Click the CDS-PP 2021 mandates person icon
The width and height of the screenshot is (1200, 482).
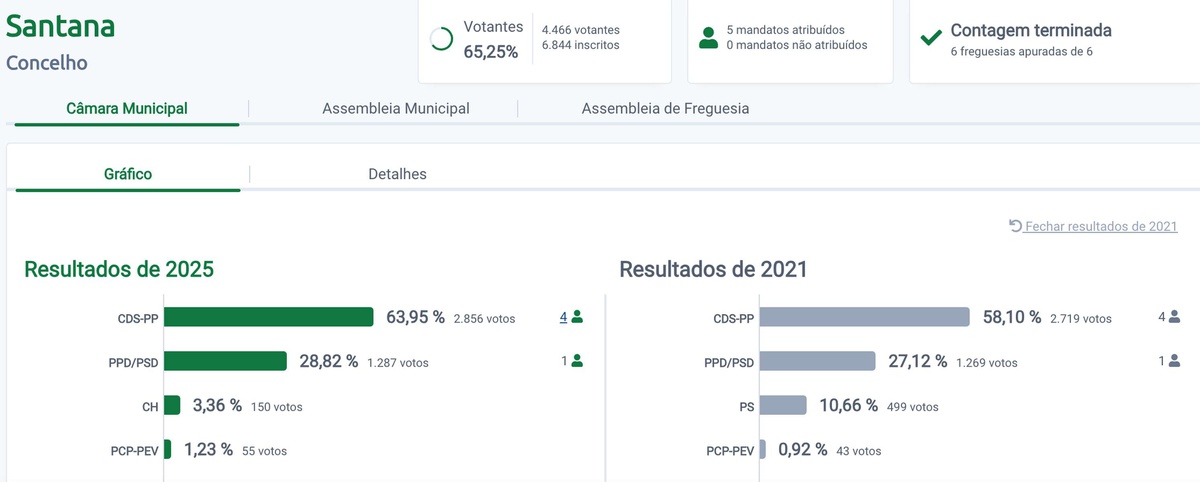pyautogui.click(x=1174, y=317)
